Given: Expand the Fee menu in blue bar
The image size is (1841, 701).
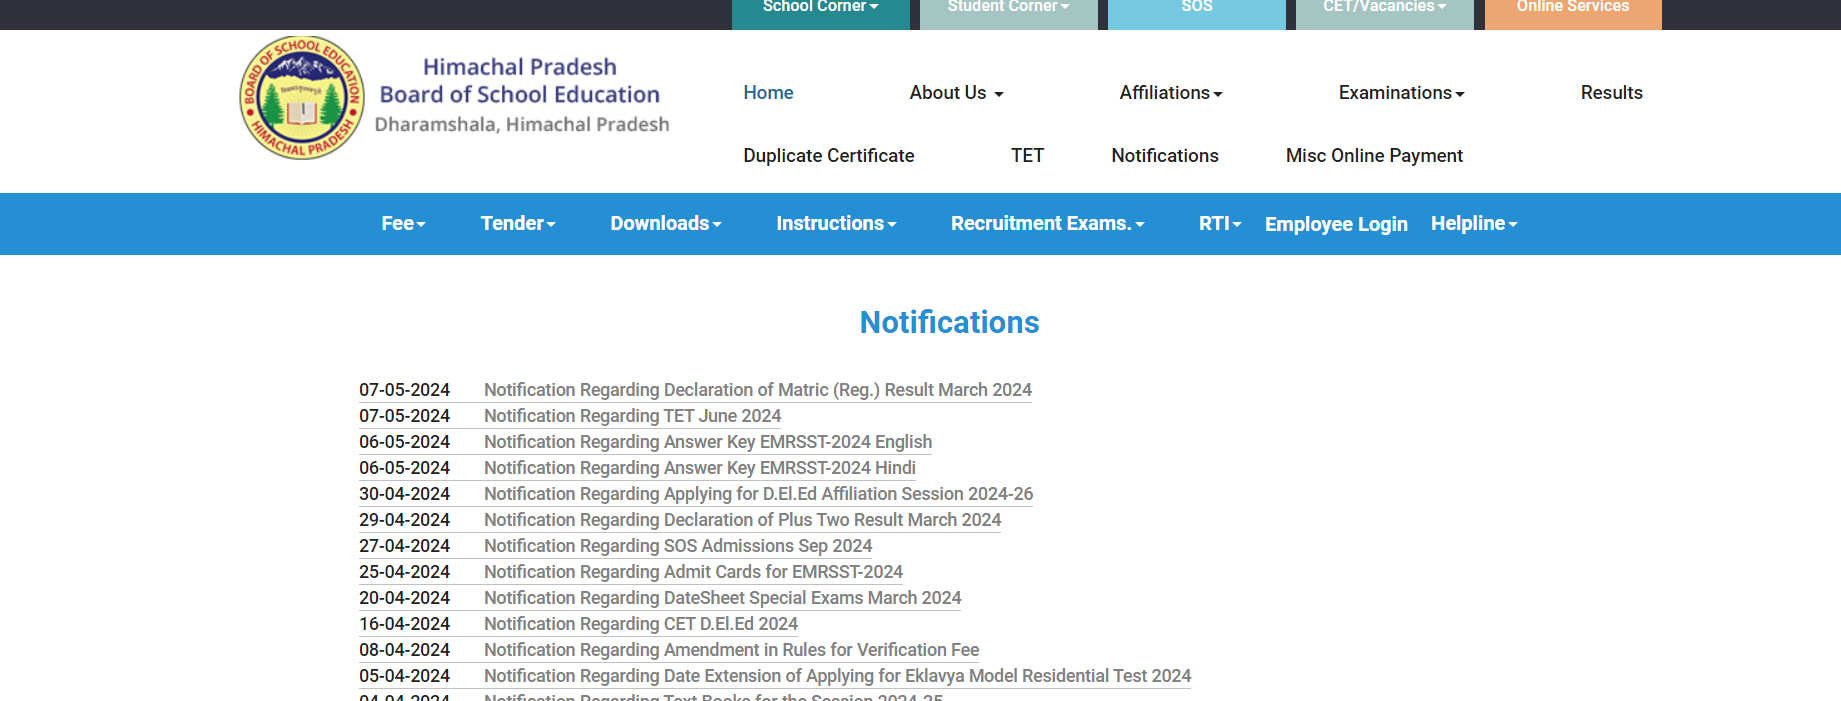Looking at the screenshot, I should (403, 224).
